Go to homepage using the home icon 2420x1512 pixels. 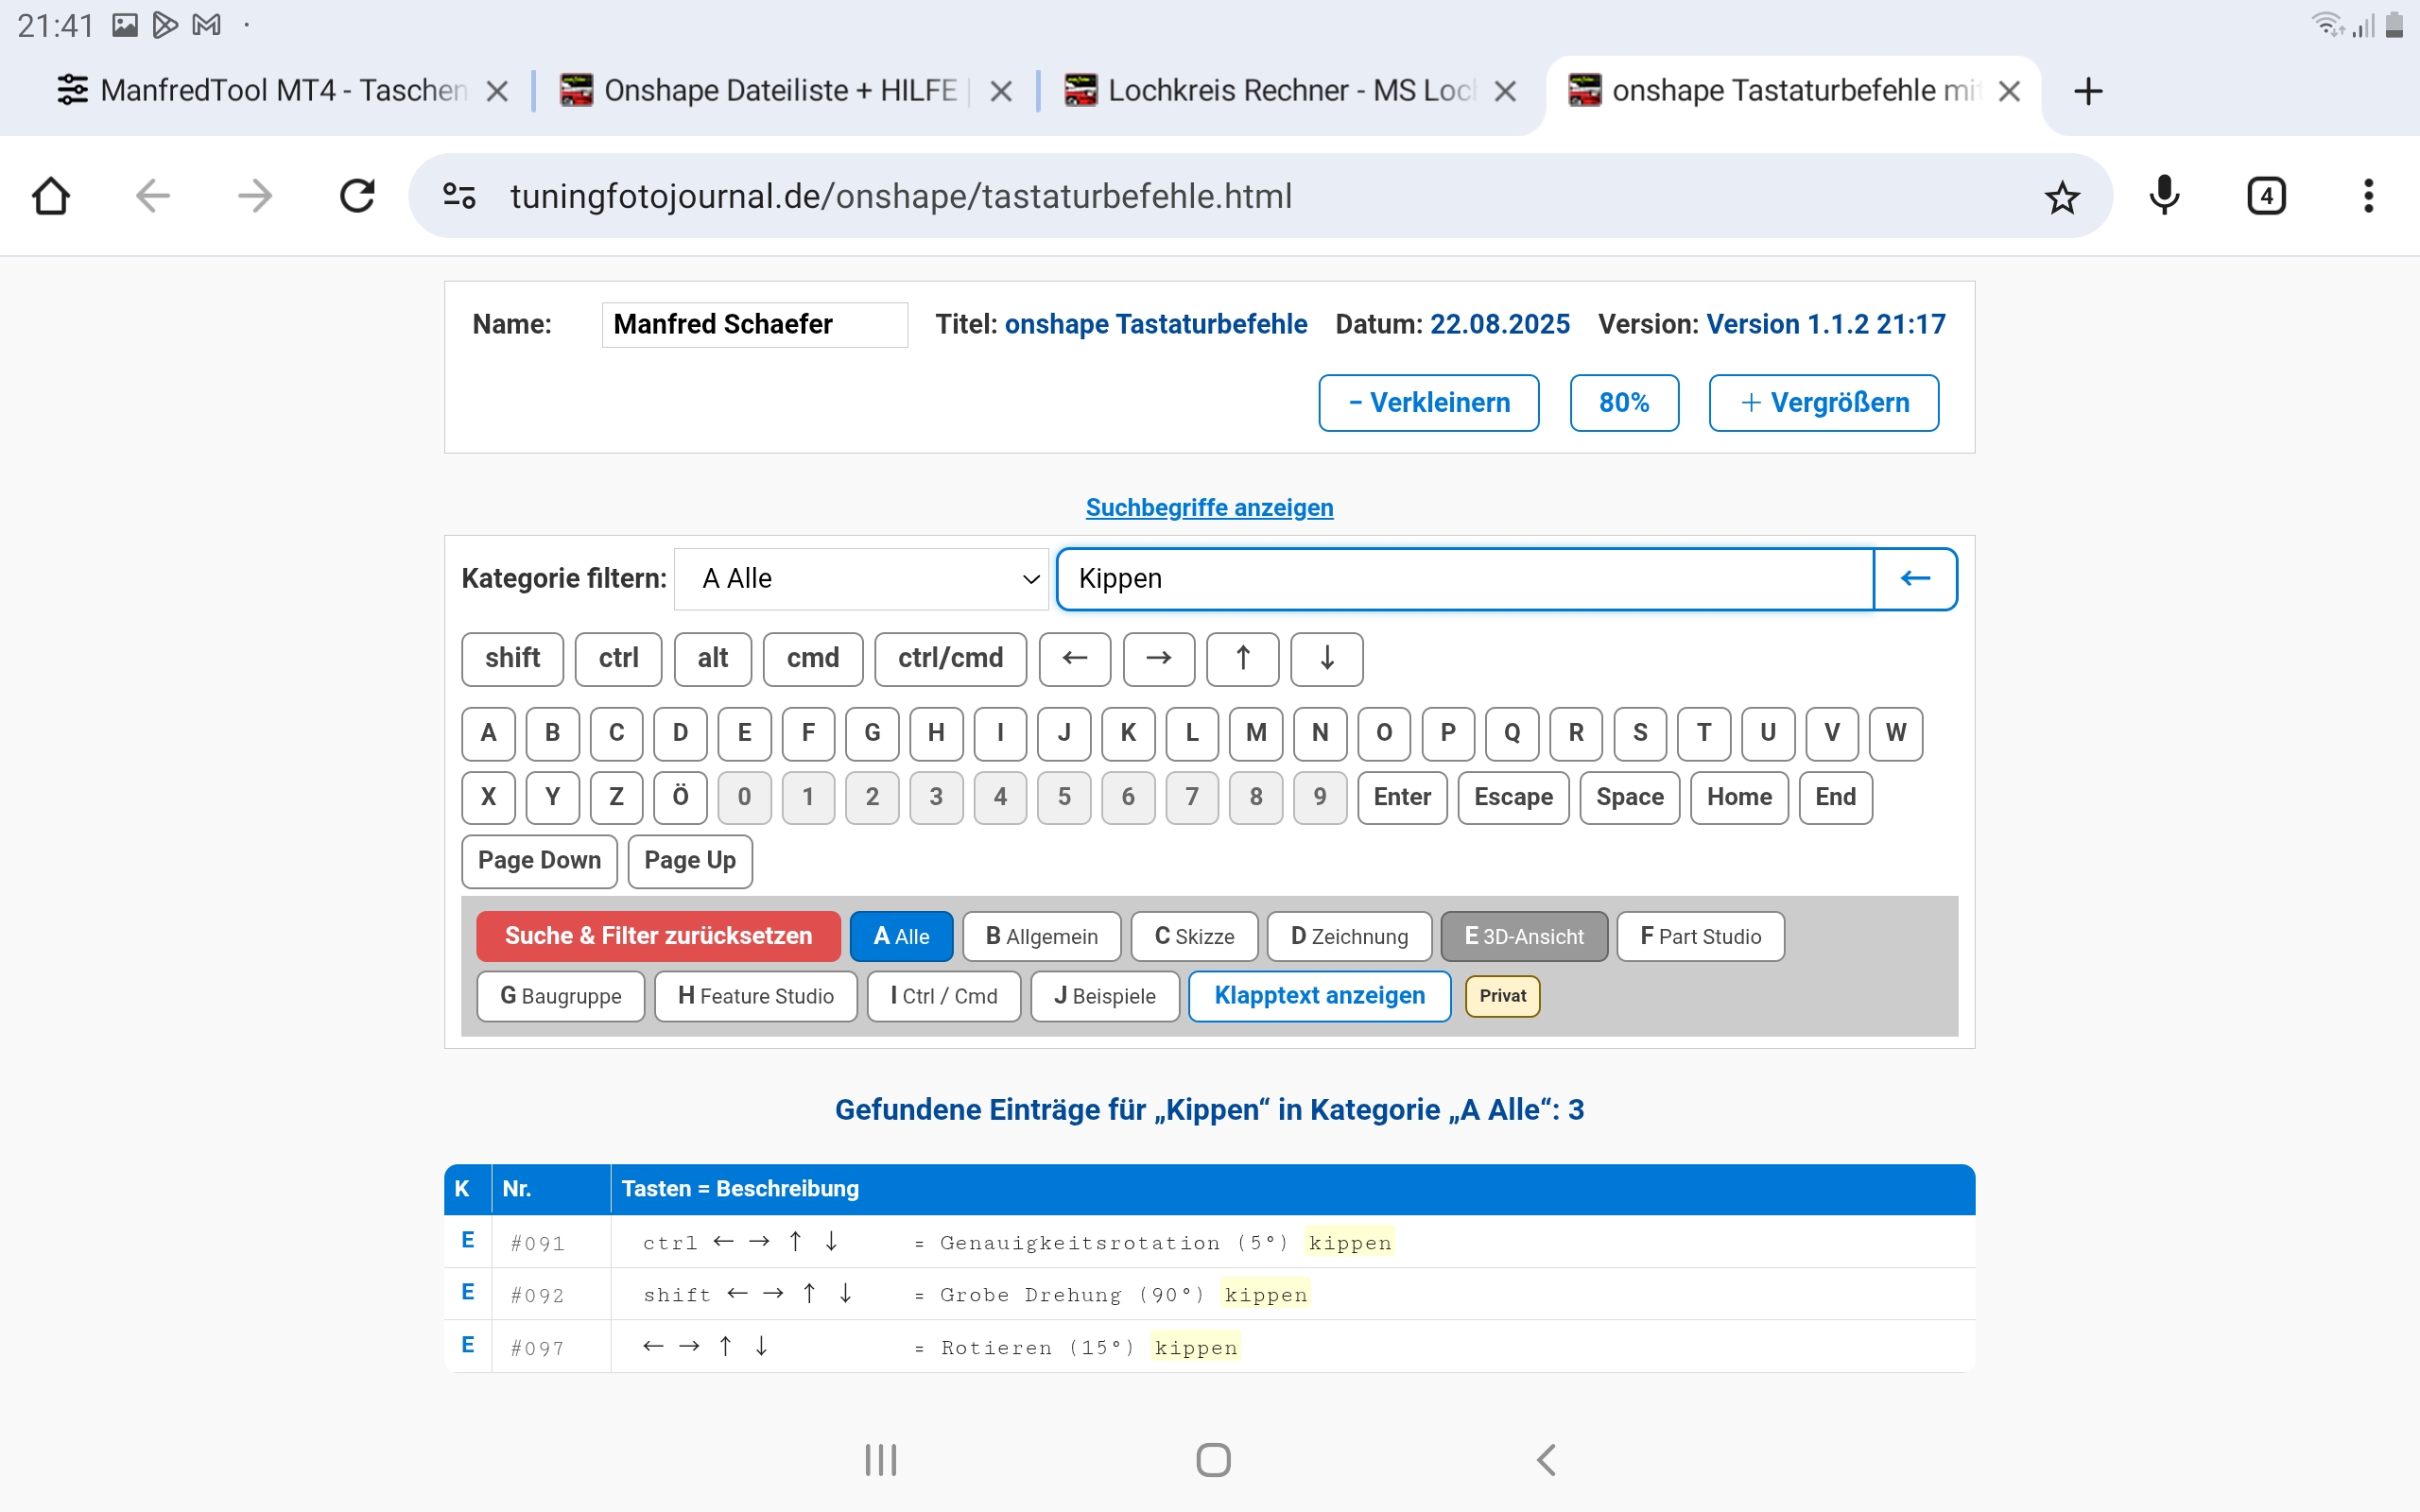click(x=50, y=195)
